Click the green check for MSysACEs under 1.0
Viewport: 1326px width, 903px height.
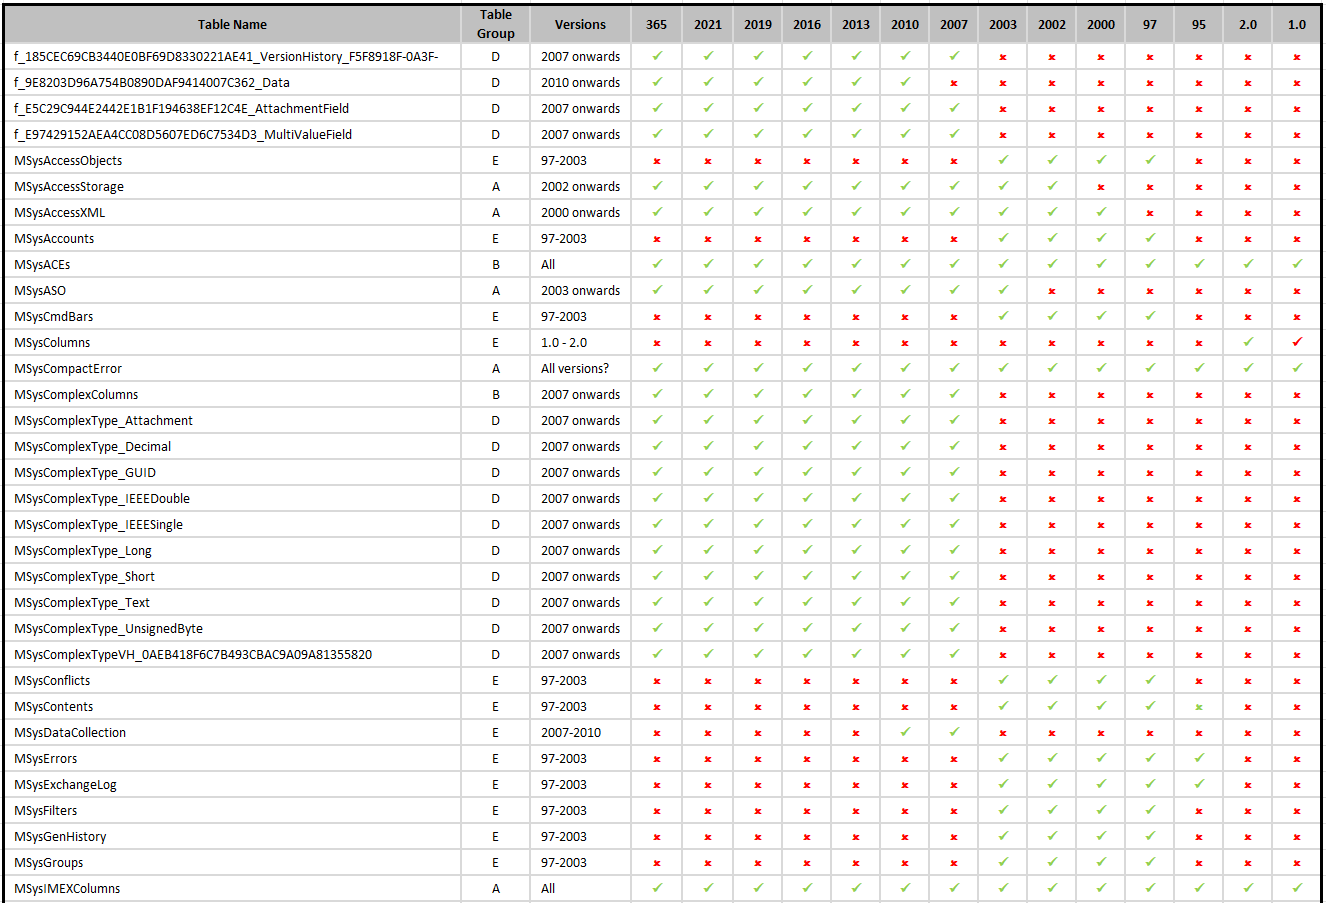pyautogui.click(x=1297, y=264)
